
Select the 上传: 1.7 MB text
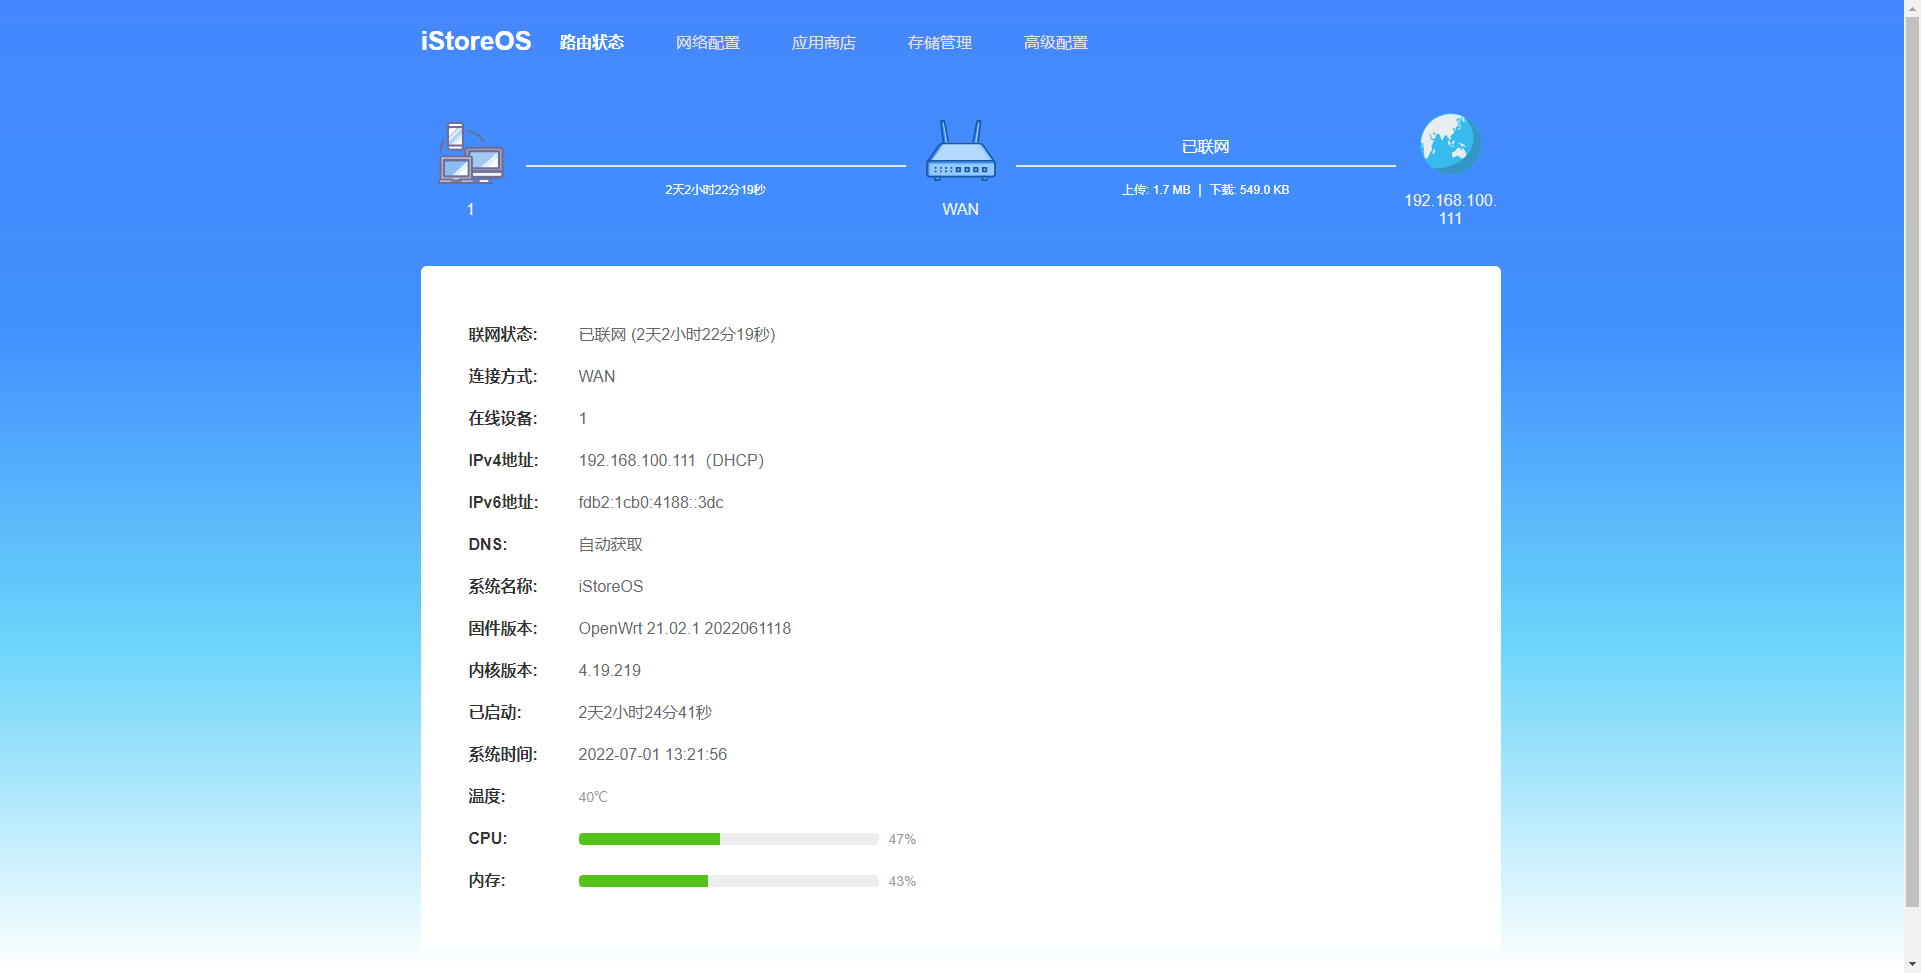(1156, 189)
